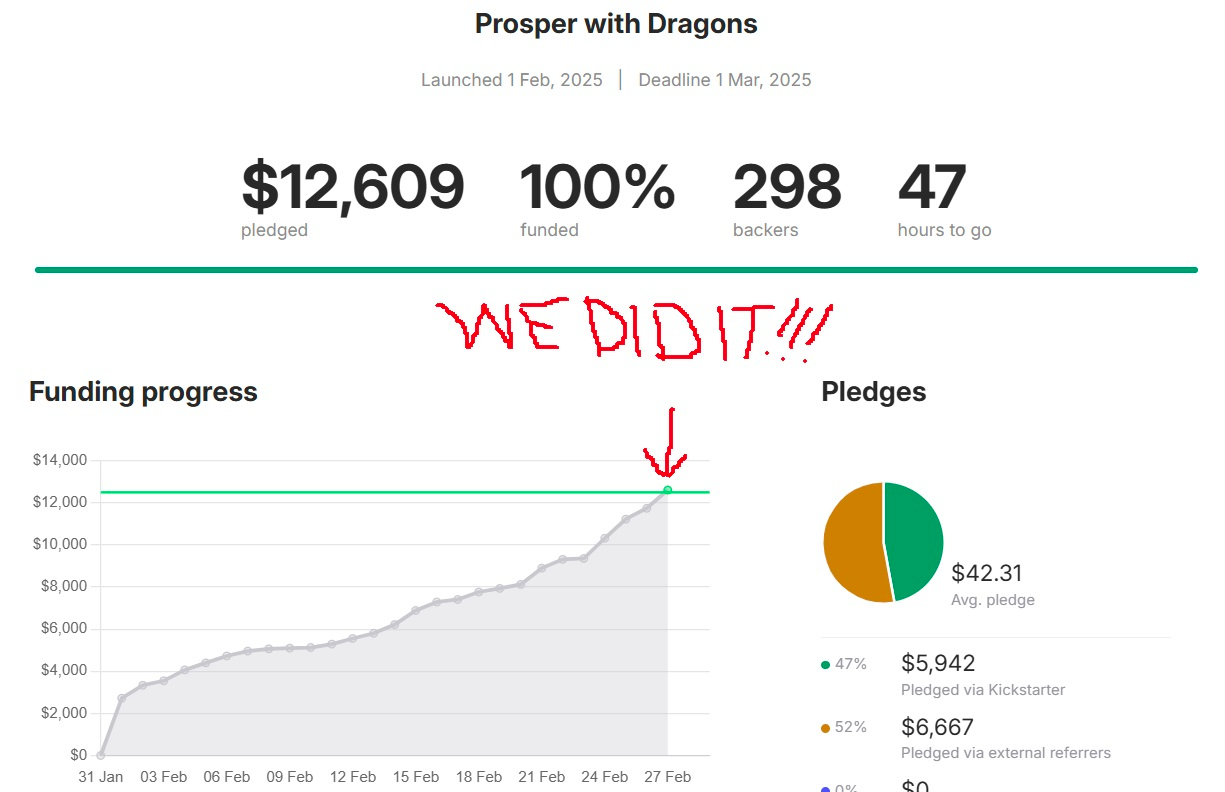Image resolution: width=1225 pixels, height=792 pixels.
Task: Click the 47 hours to go counter
Action: (932, 188)
